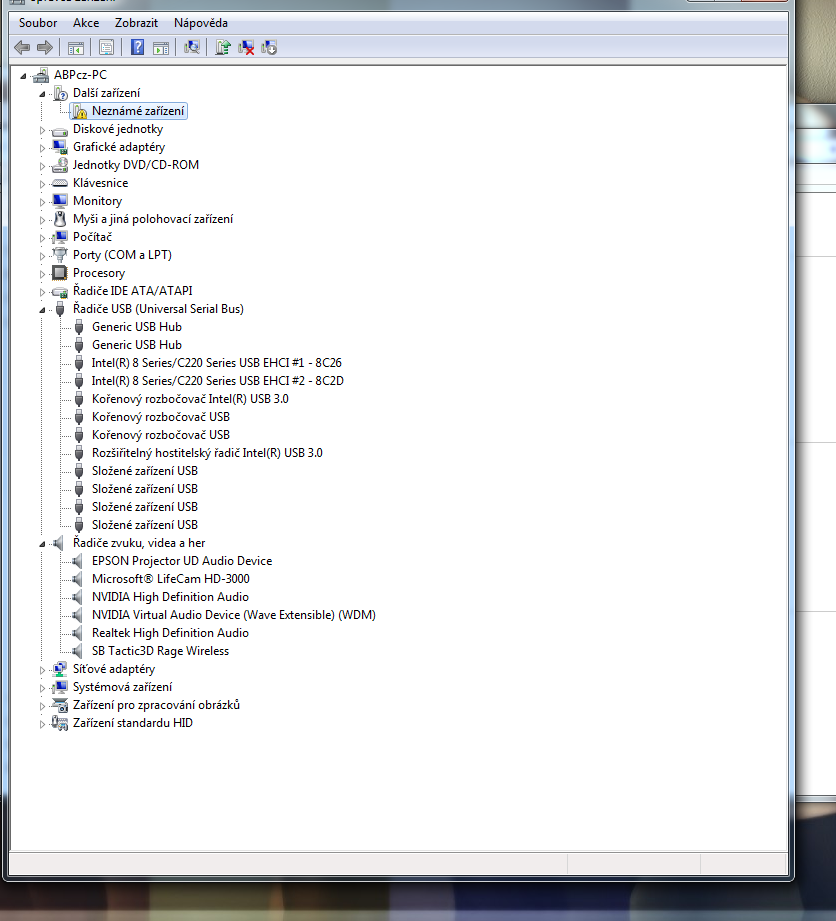Click the Klávesnice keyboard icon
This screenshot has height=921, width=836.
(59, 183)
